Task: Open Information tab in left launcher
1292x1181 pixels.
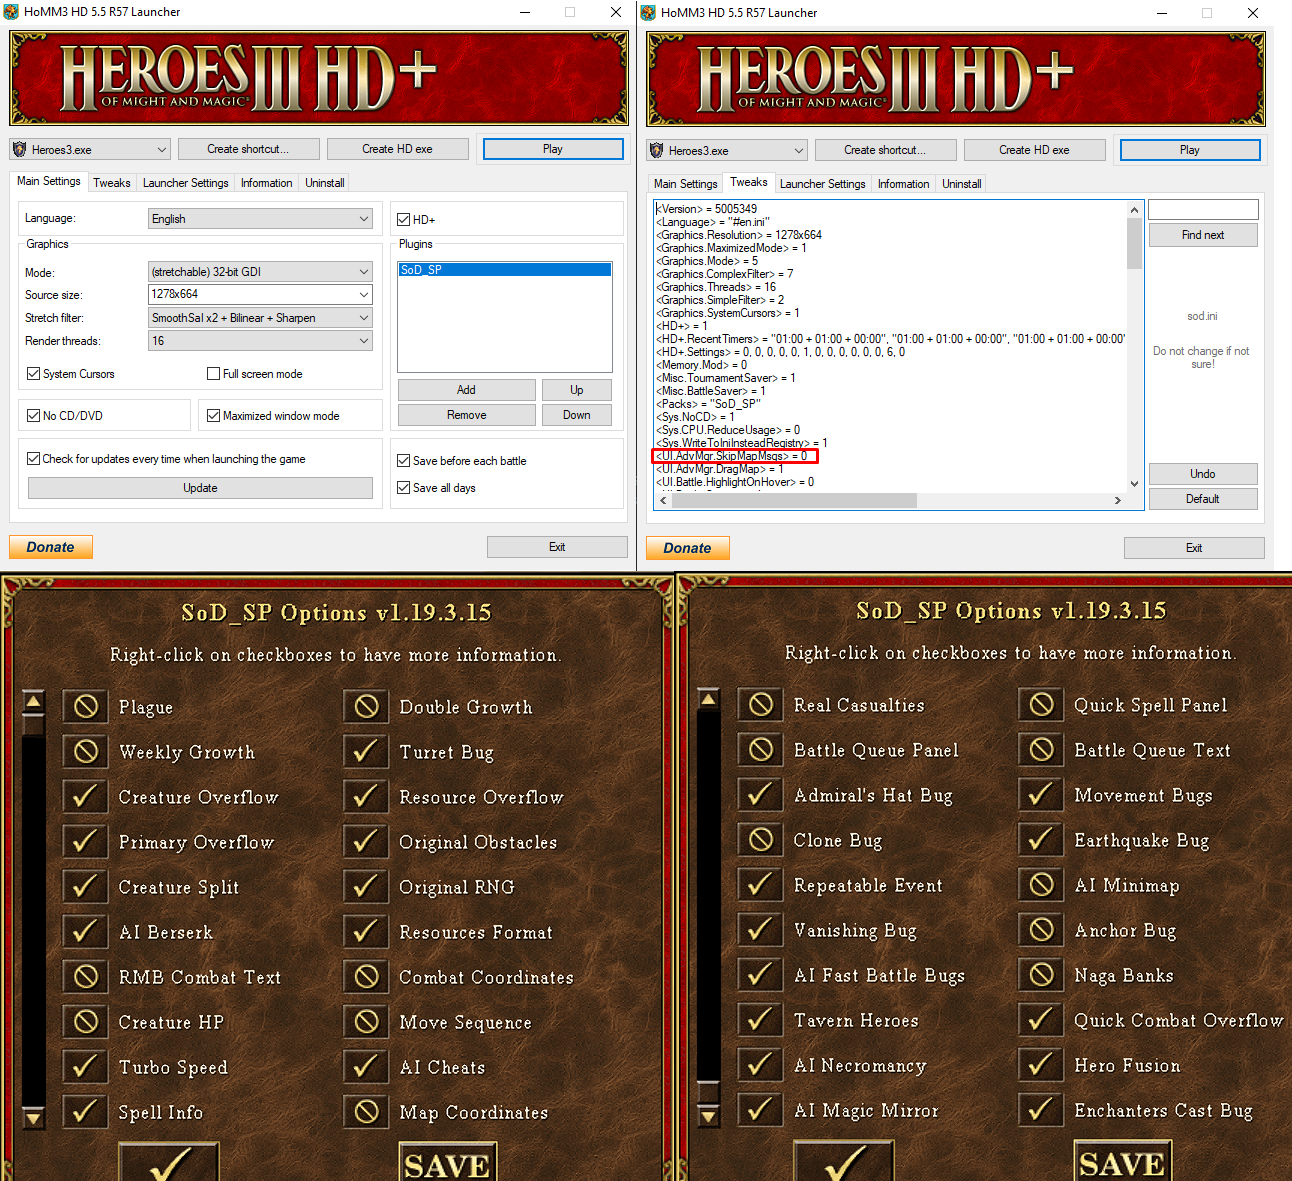Action: [x=267, y=183]
